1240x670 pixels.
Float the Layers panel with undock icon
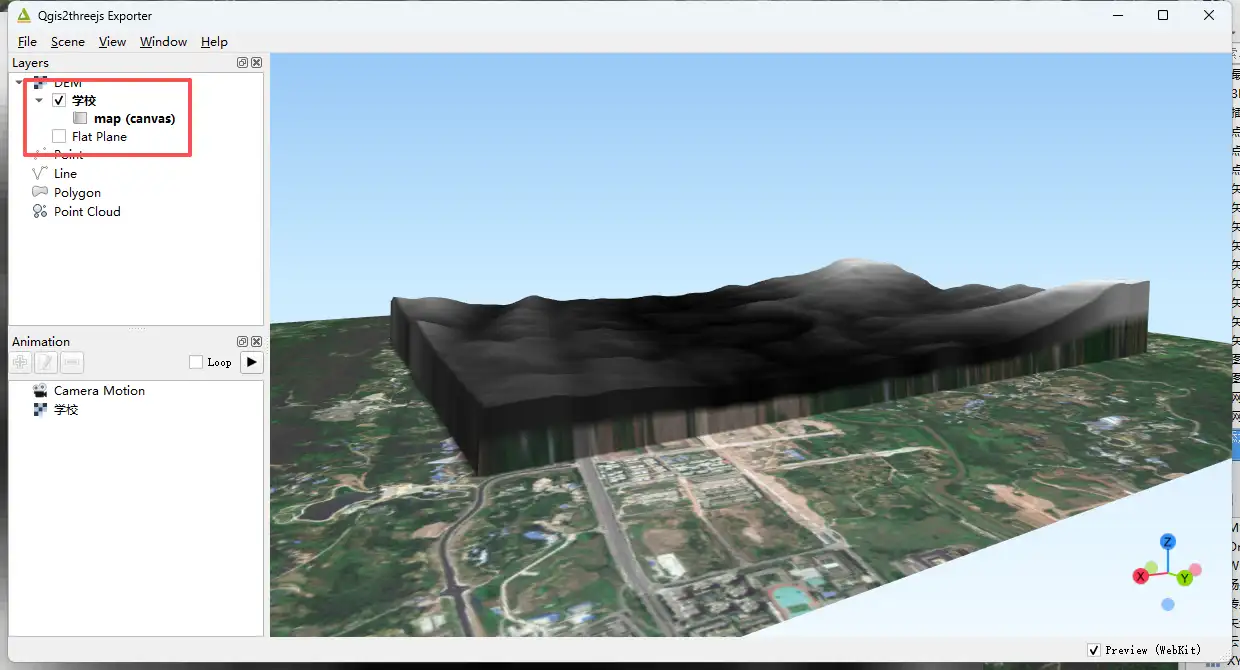[242, 63]
